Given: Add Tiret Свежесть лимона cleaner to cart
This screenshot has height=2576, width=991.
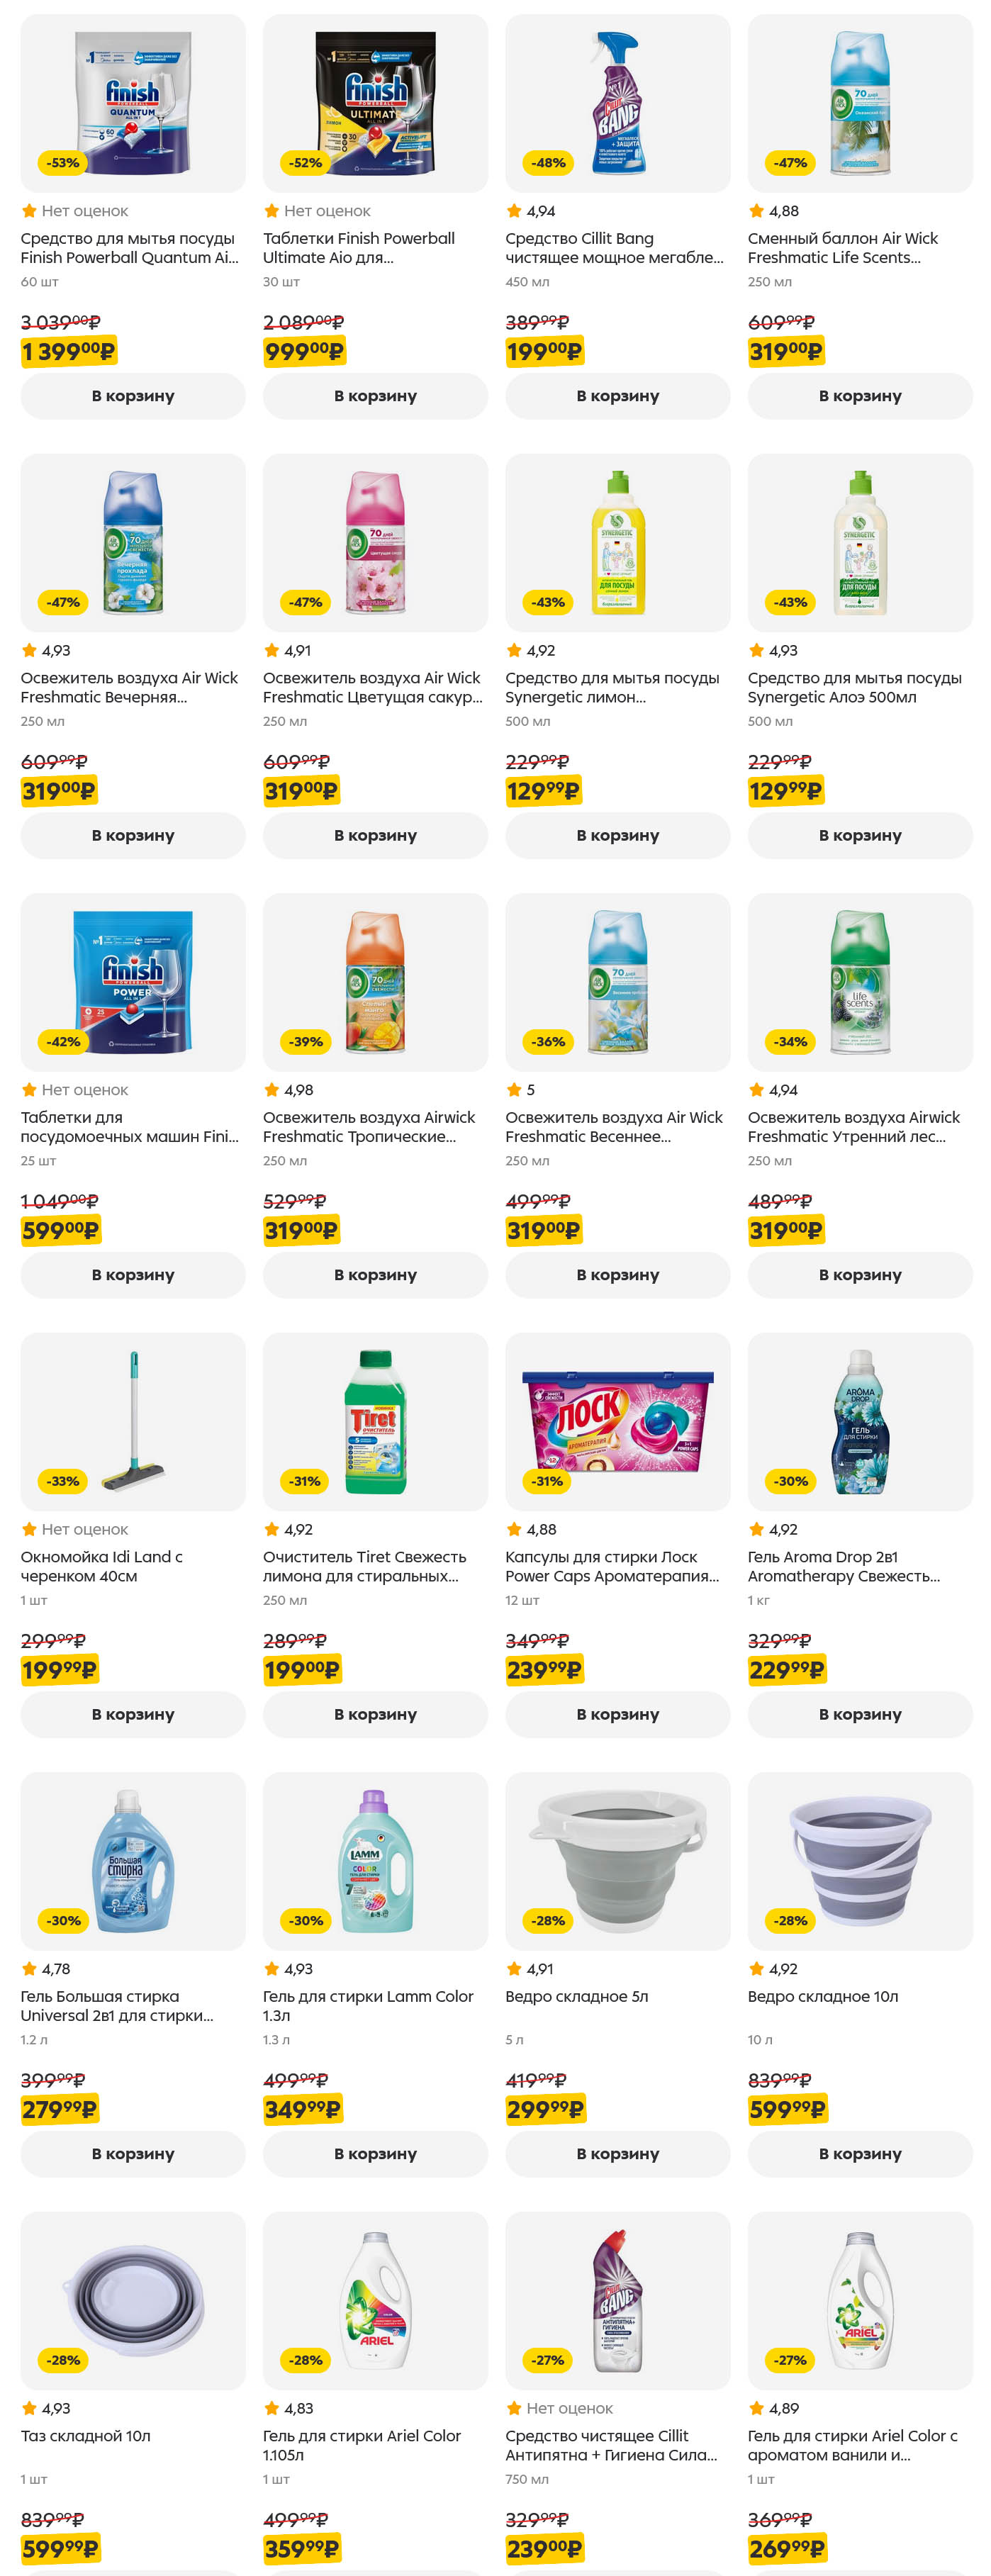Looking at the screenshot, I should [x=375, y=1714].
